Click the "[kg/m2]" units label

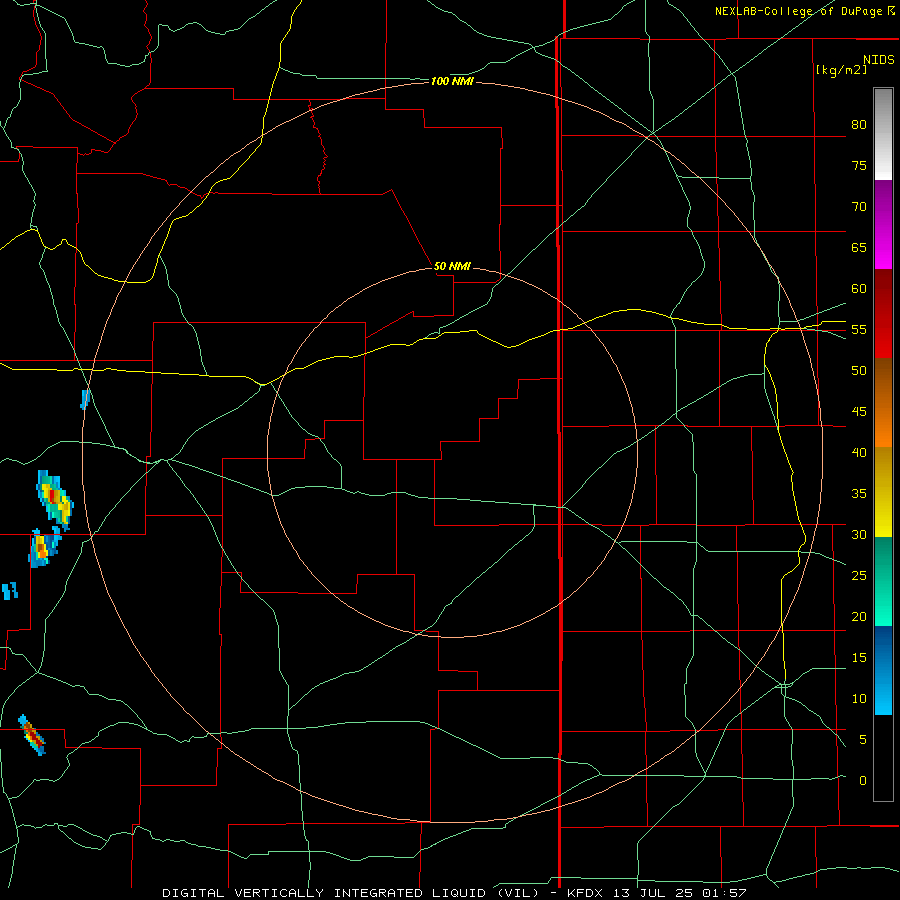click(841, 70)
